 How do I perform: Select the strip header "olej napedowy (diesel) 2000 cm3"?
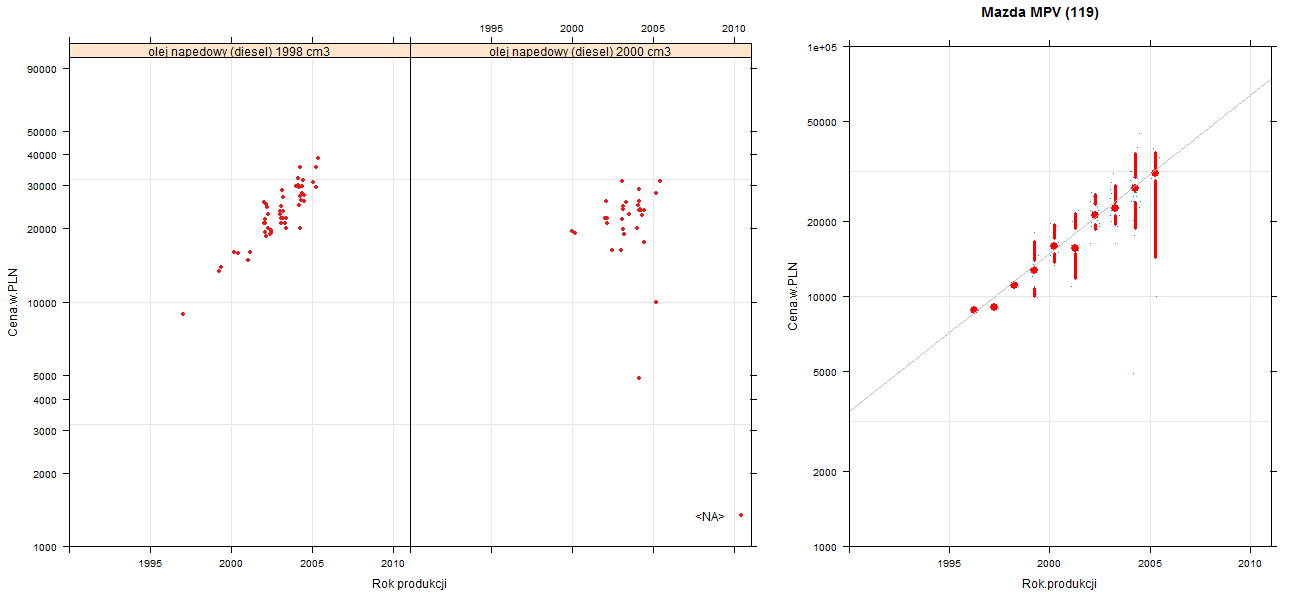(x=581, y=51)
